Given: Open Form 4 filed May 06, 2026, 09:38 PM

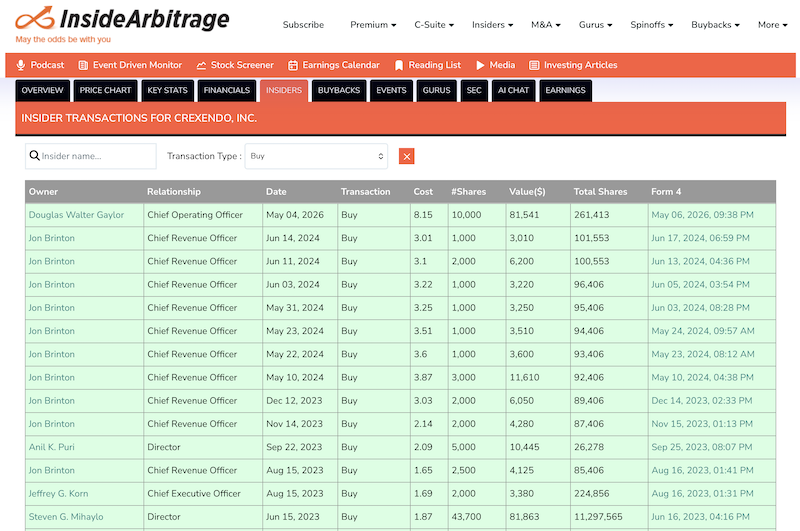Looking at the screenshot, I should coord(702,215).
